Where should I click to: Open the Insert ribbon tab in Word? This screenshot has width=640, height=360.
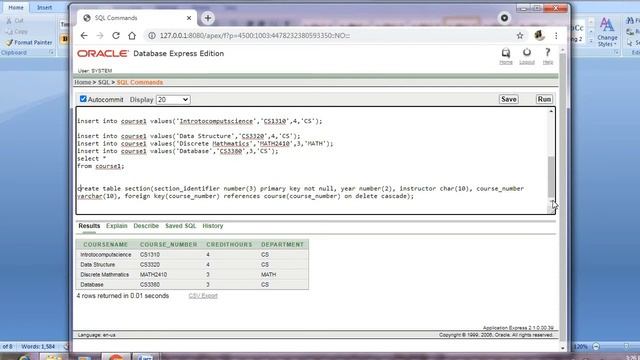[44, 7]
